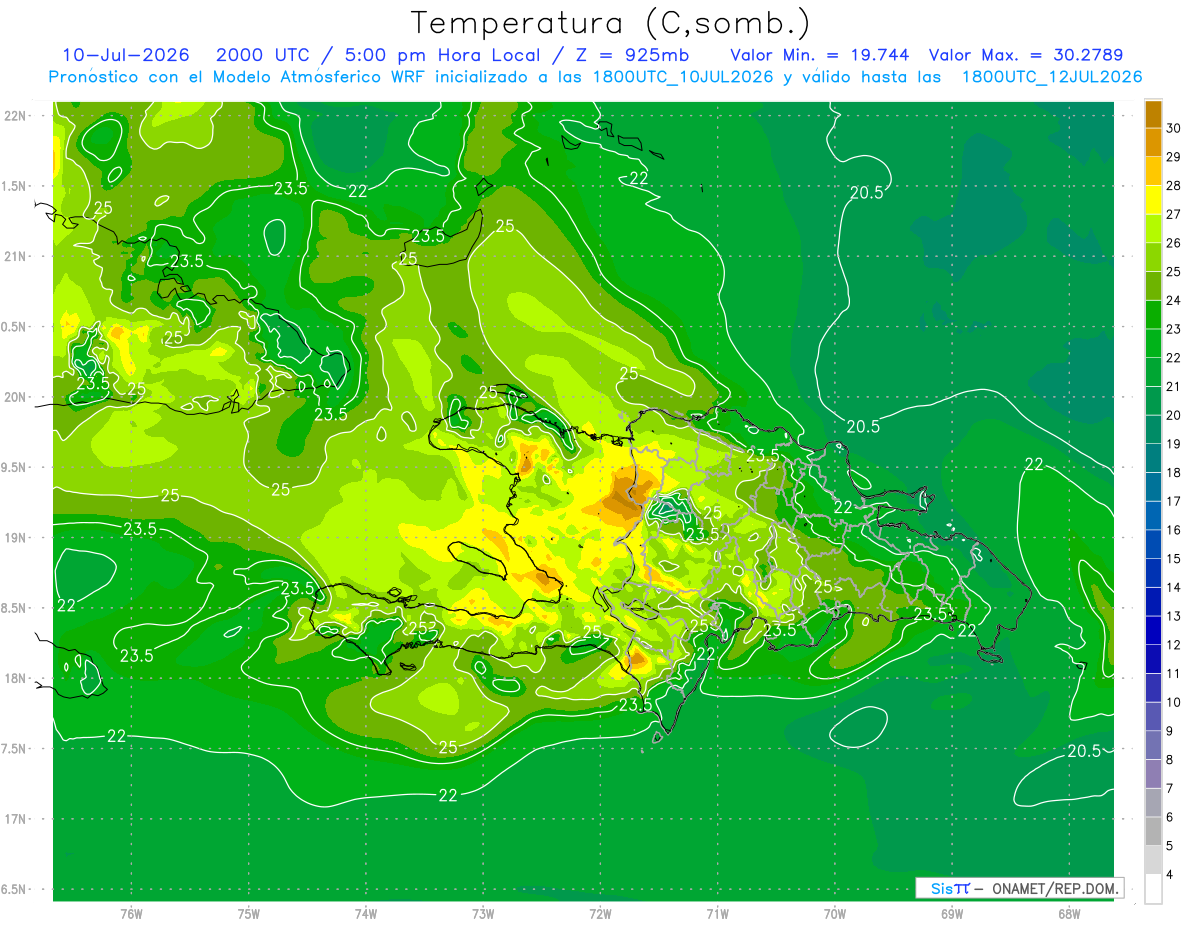
Task: Click the '18N' latitude axis label
Action: [x=15, y=678]
